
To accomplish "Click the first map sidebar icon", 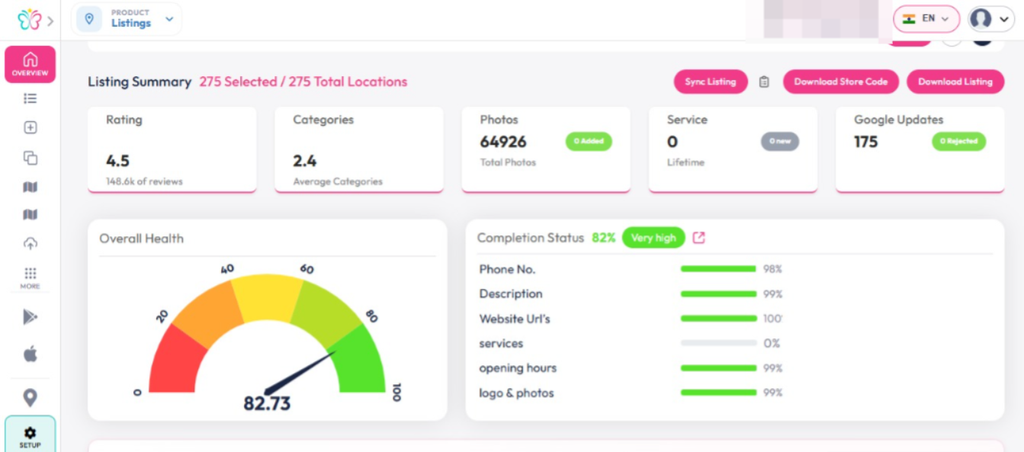I will (30, 187).
